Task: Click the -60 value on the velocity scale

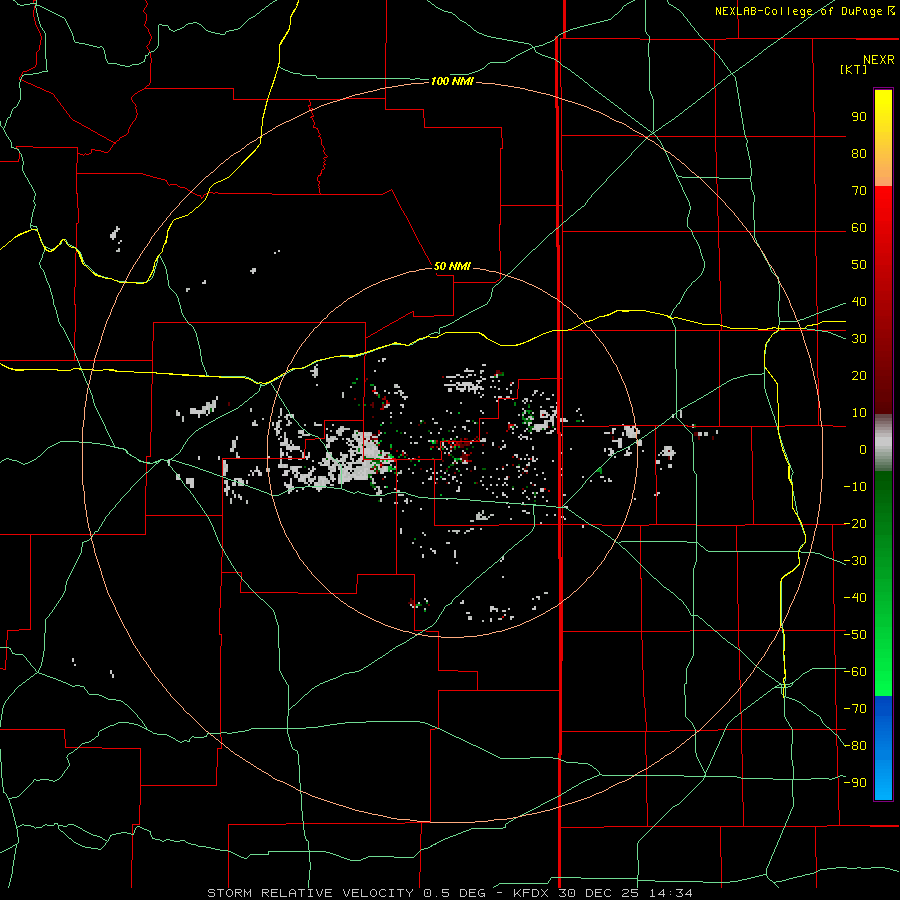Action: coord(855,672)
